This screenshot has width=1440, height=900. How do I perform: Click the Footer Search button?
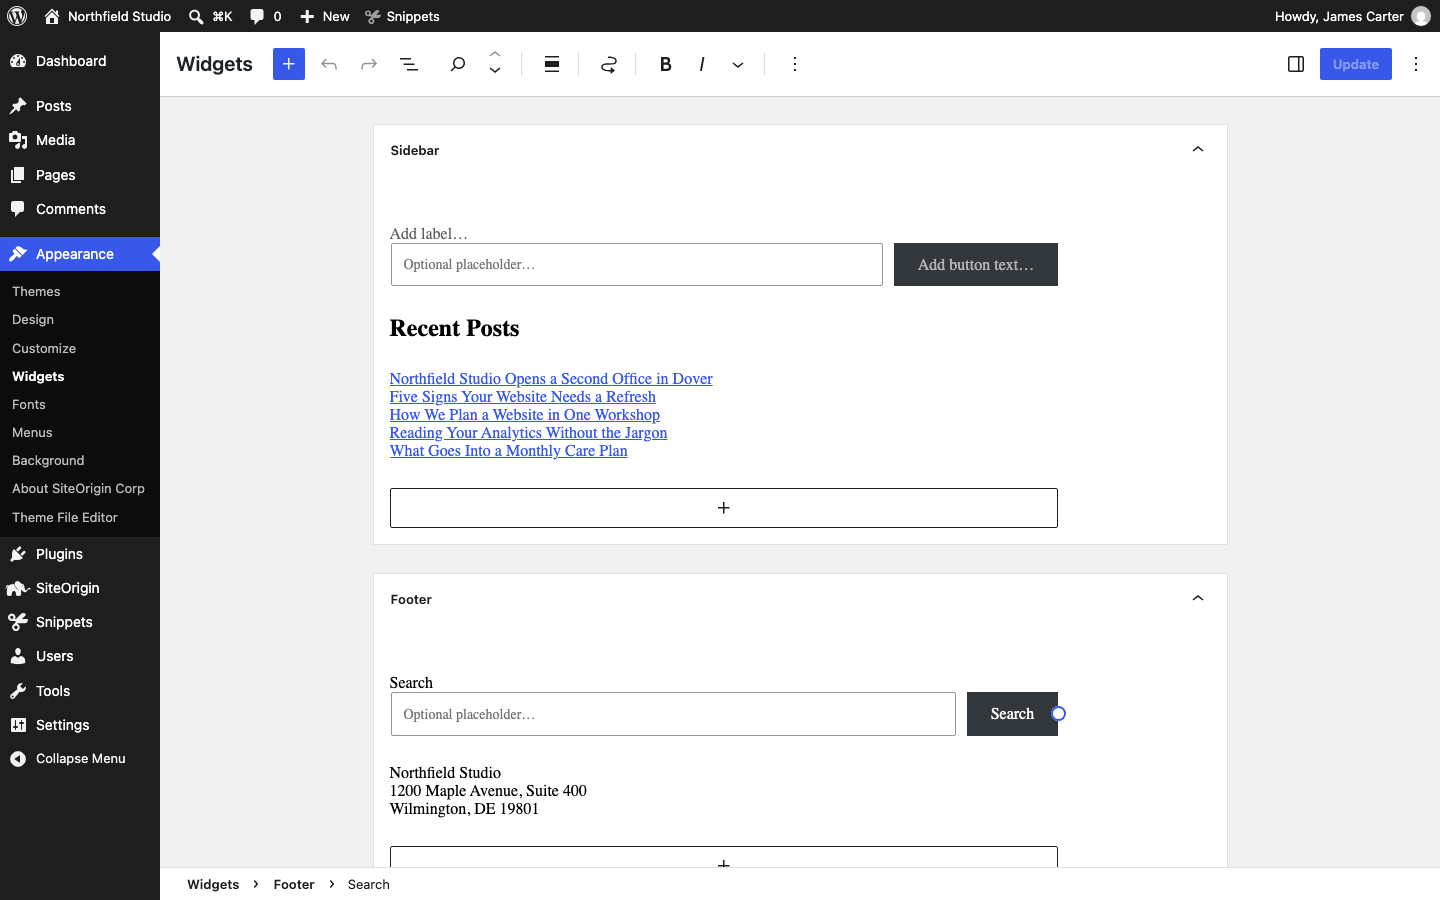tap(1012, 714)
